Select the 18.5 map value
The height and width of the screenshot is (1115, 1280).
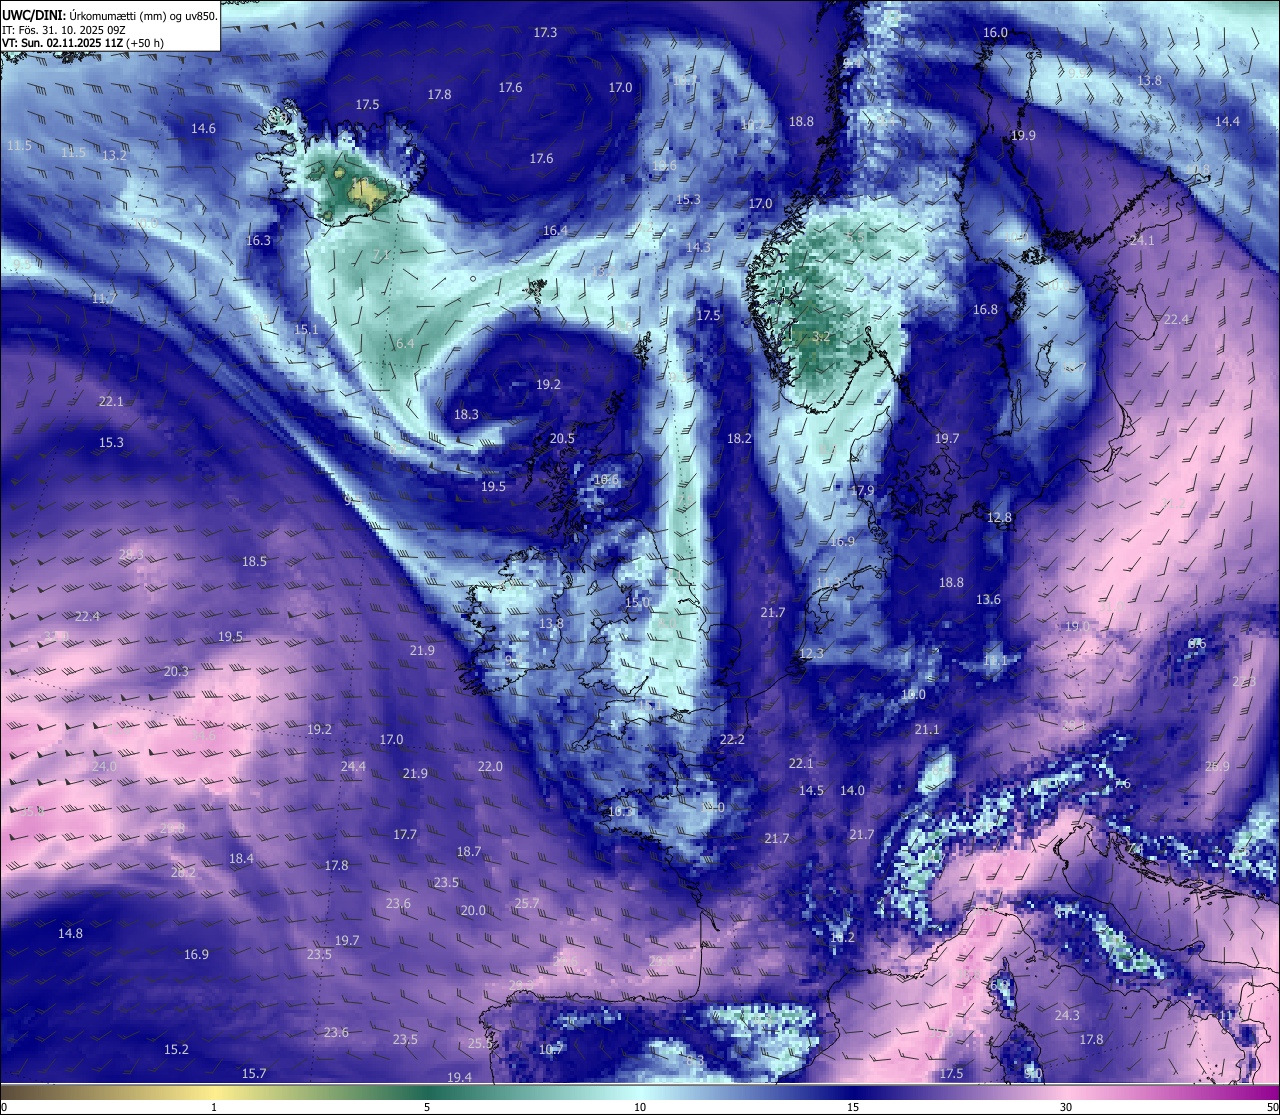(254, 562)
